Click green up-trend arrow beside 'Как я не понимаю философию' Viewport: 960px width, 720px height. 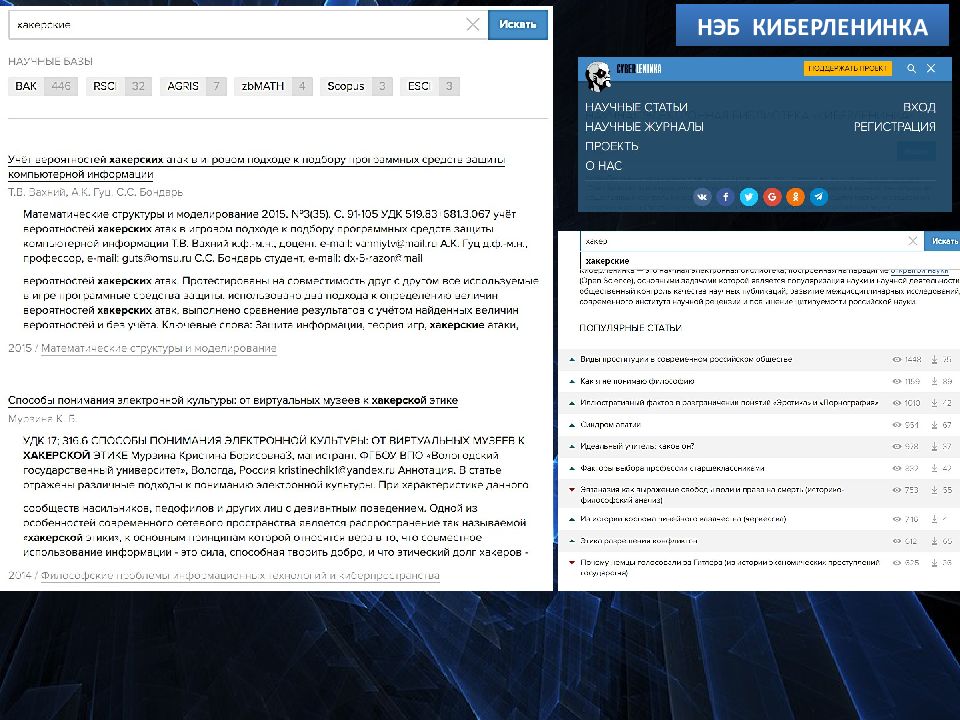click(x=572, y=381)
